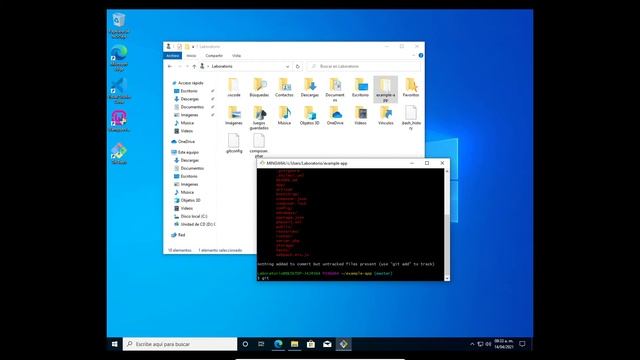Open Disco local (C:) in the sidebar

coord(193,216)
